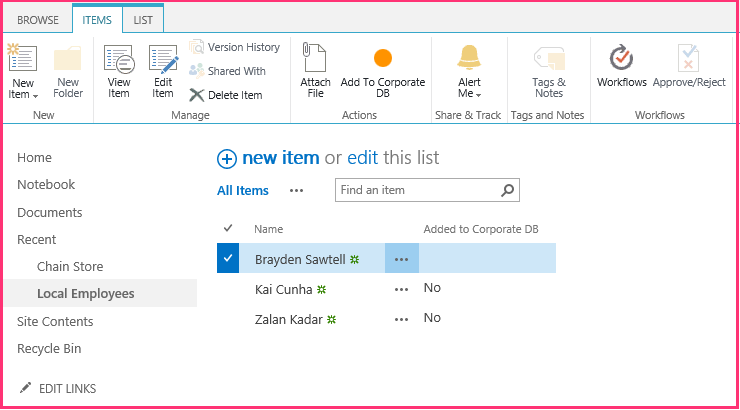Image resolution: width=740 pixels, height=410 pixels.
Task: Click the Find an item search box
Action: pyautogui.click(x=418, y=190)
